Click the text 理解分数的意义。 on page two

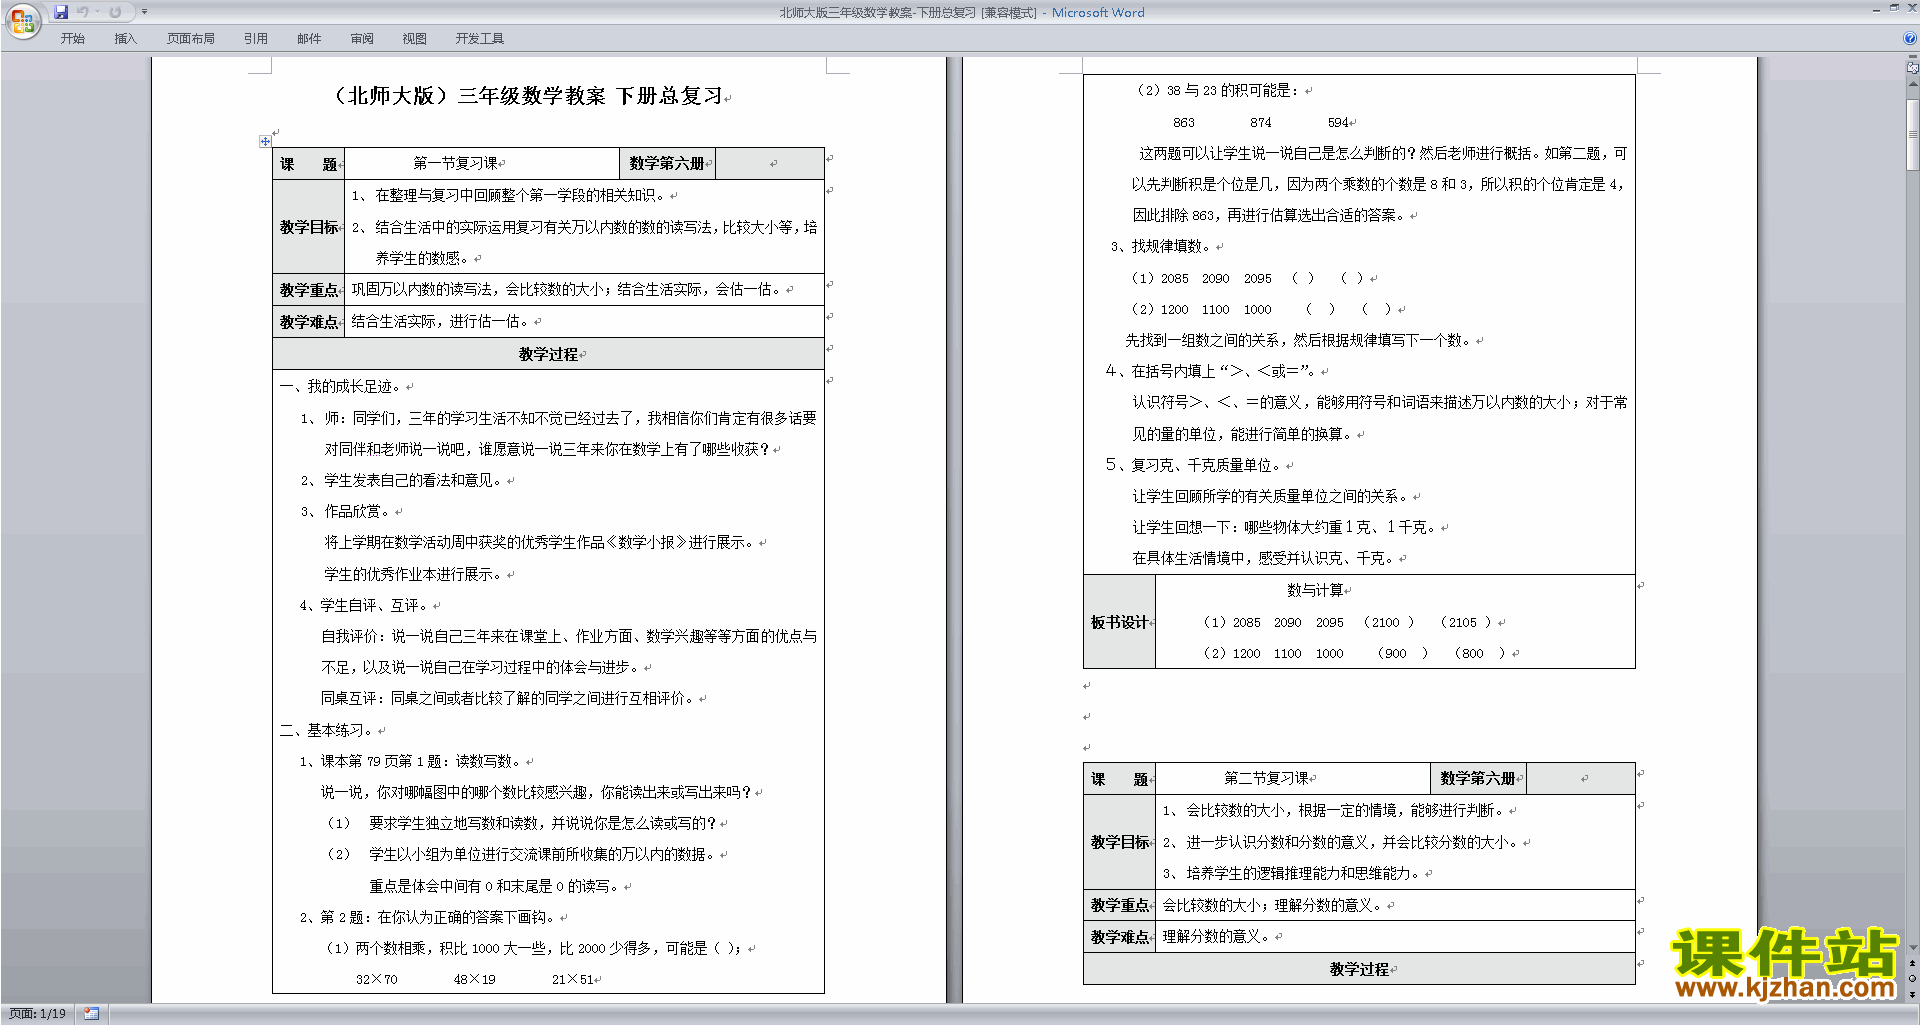1216,936
